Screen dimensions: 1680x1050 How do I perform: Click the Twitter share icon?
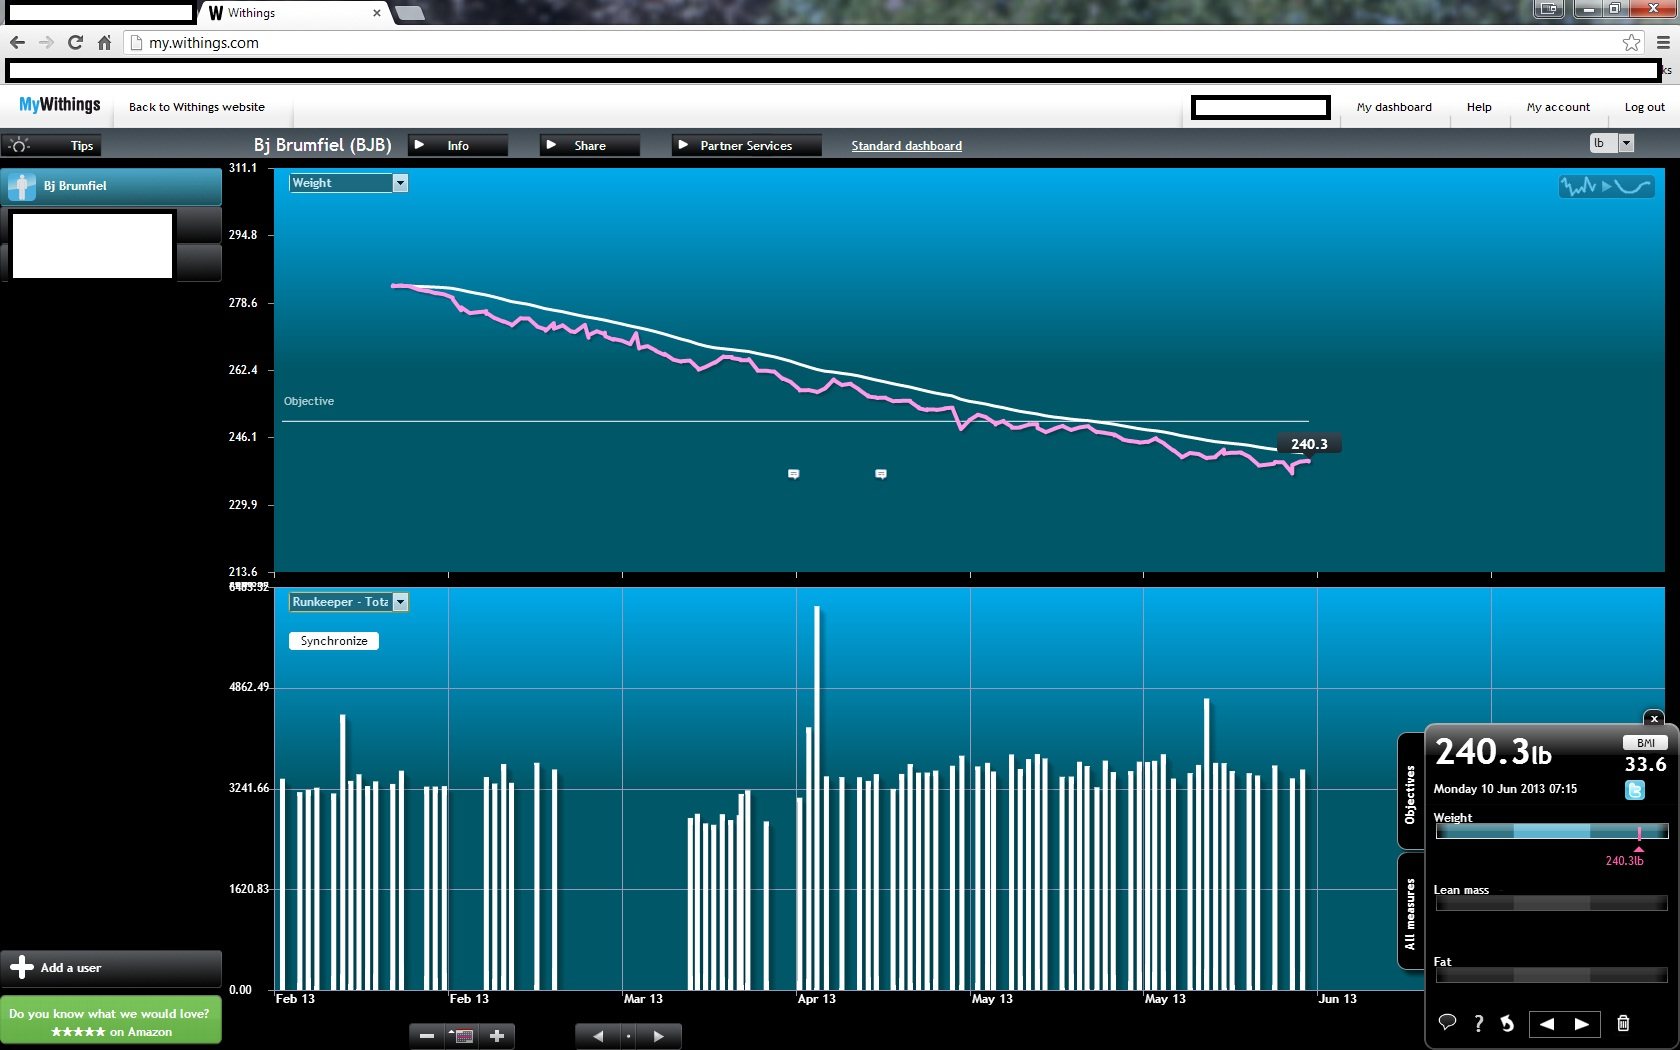click(x=1634, y=790)
